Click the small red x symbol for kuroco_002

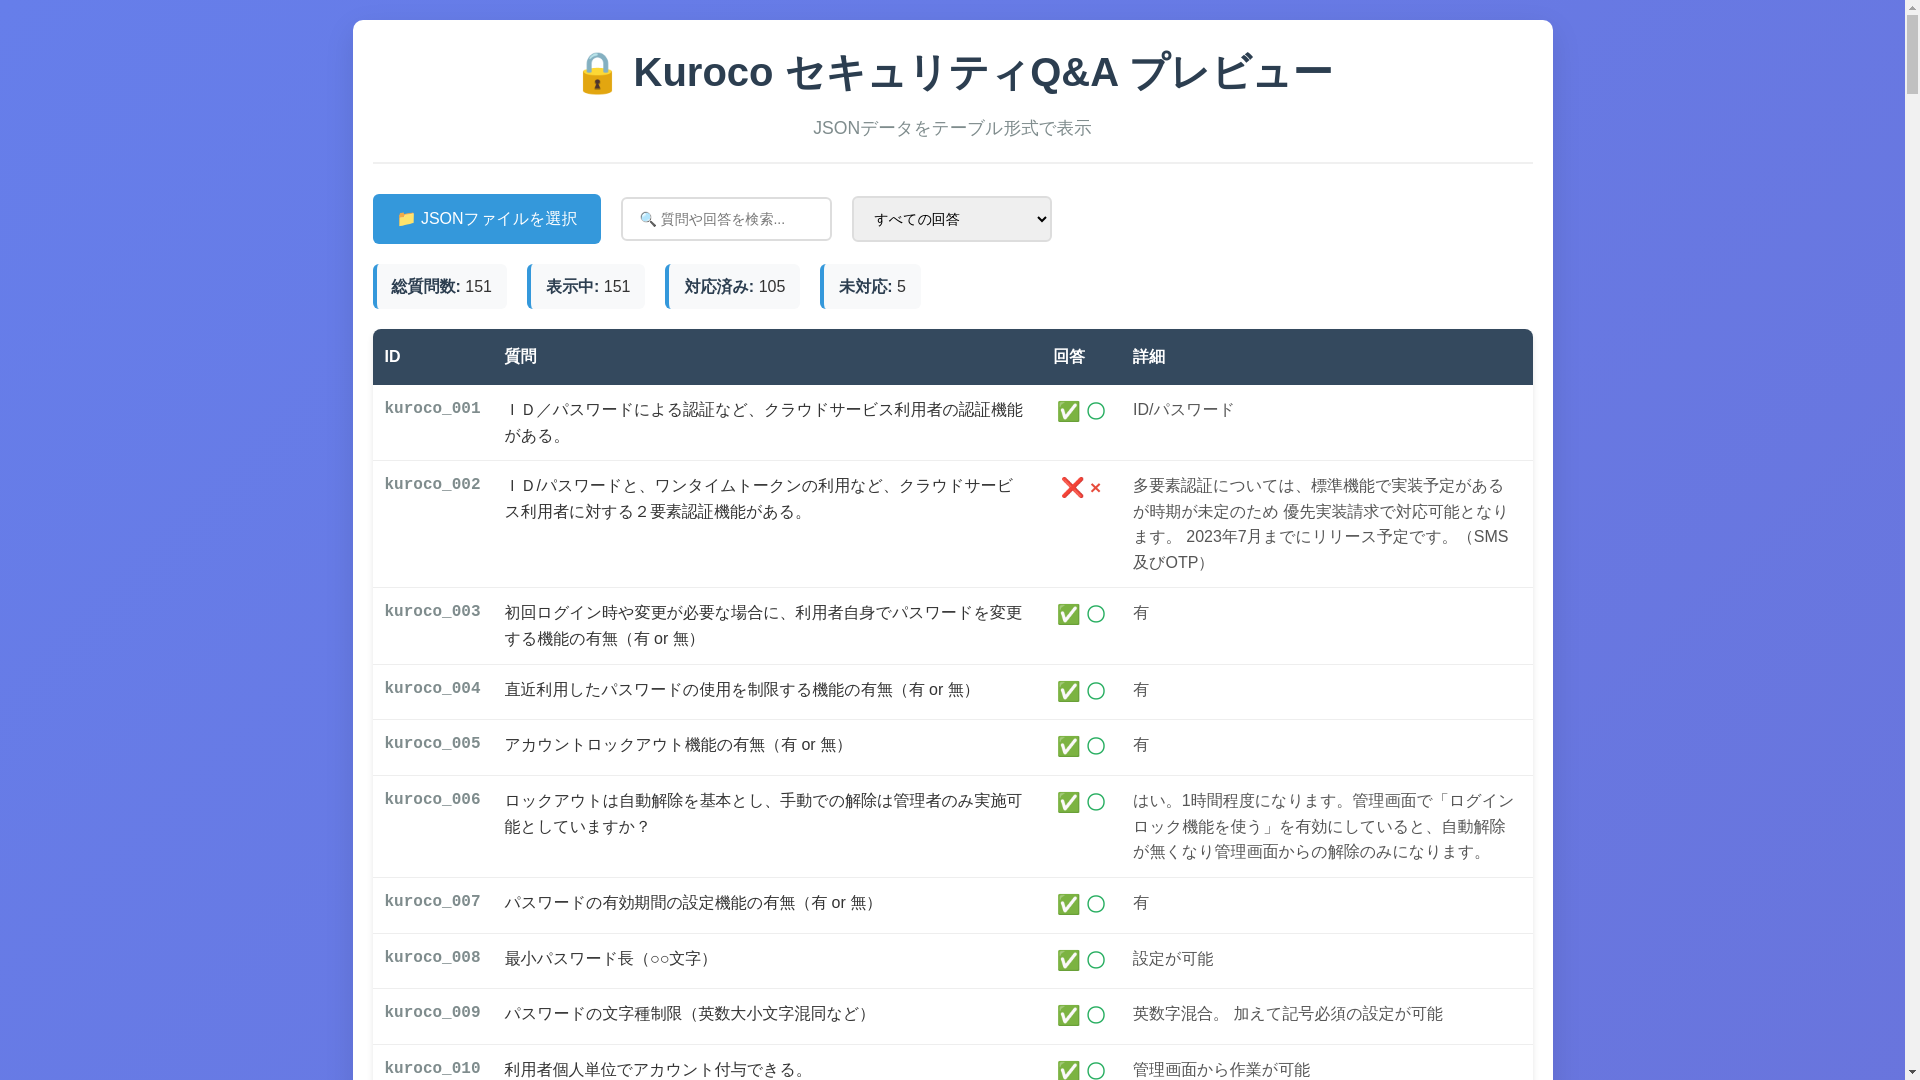[1095, 488]
